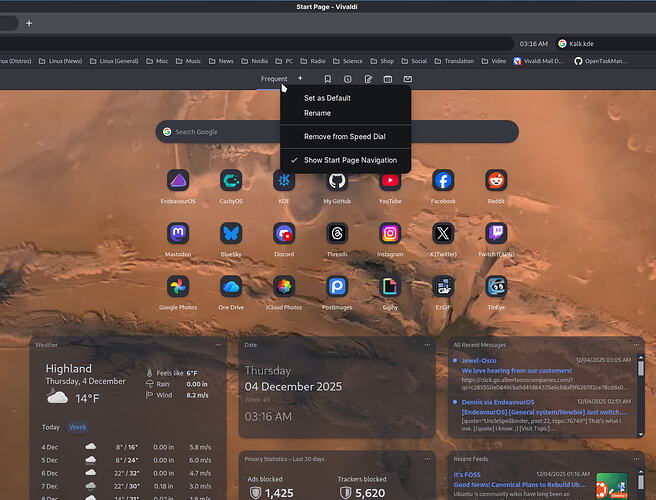656x500 pixels.
Task: Choose Set as Default from context menu
Action: coord(327,98)
